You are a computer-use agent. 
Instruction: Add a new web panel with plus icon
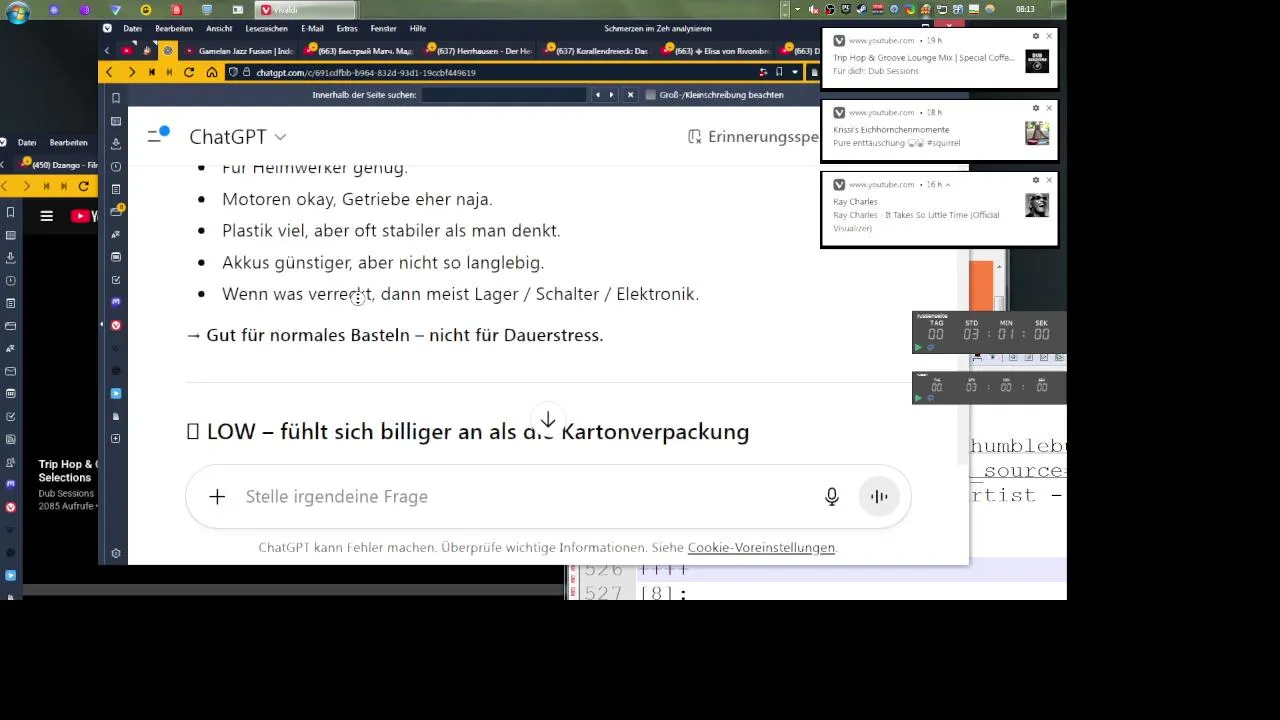tap(116, 439)
